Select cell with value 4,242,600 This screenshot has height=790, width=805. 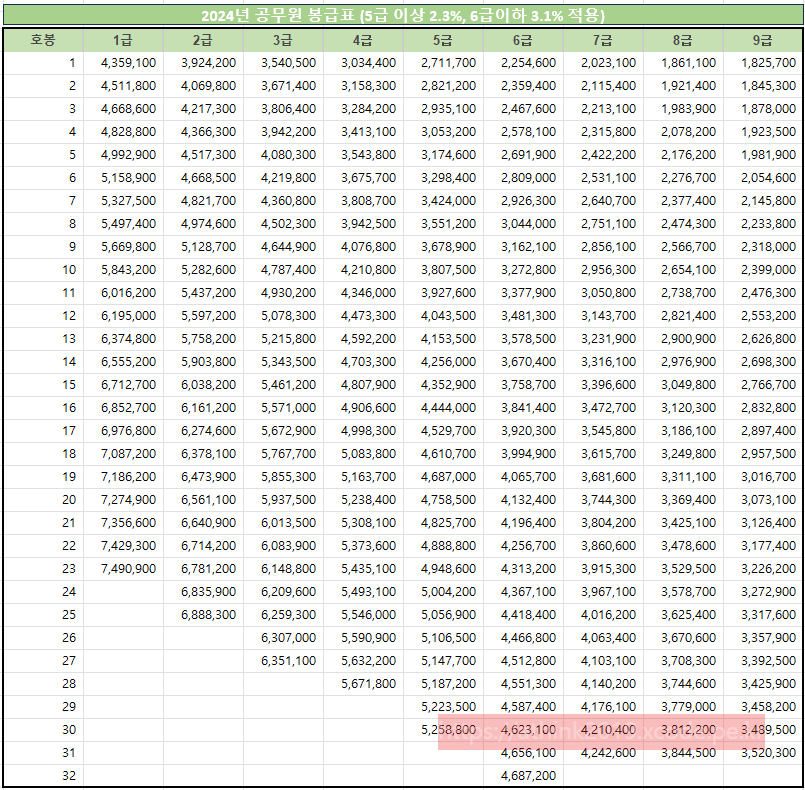click(x=603, y=753)
